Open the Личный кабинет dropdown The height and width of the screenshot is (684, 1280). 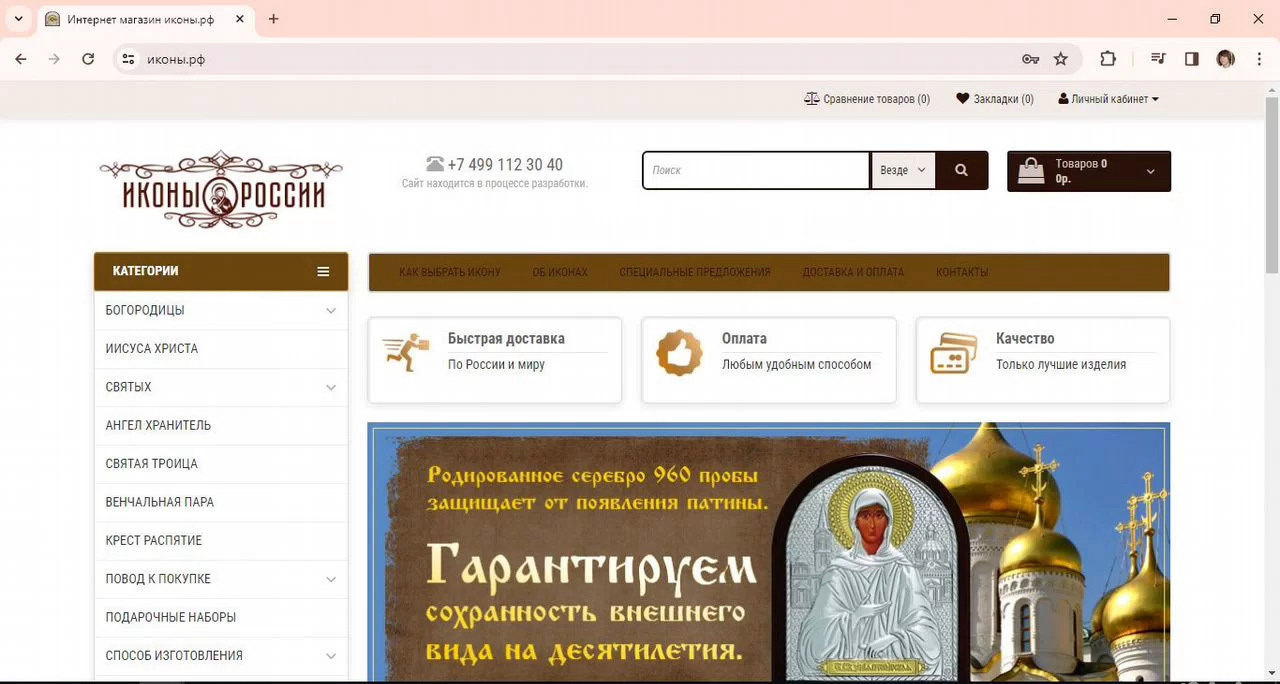coord(1109,99)
